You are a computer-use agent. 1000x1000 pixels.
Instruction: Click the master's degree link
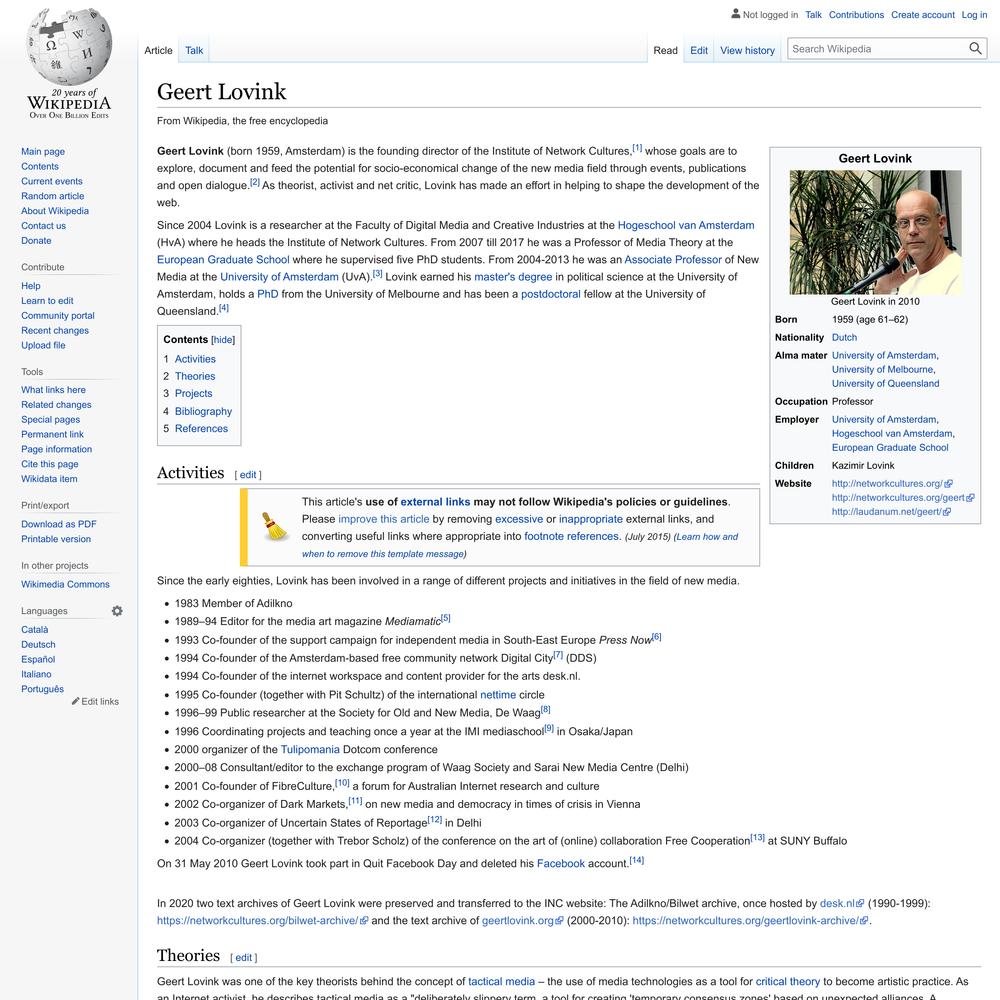pyautogui.click(x=513, y=277)
